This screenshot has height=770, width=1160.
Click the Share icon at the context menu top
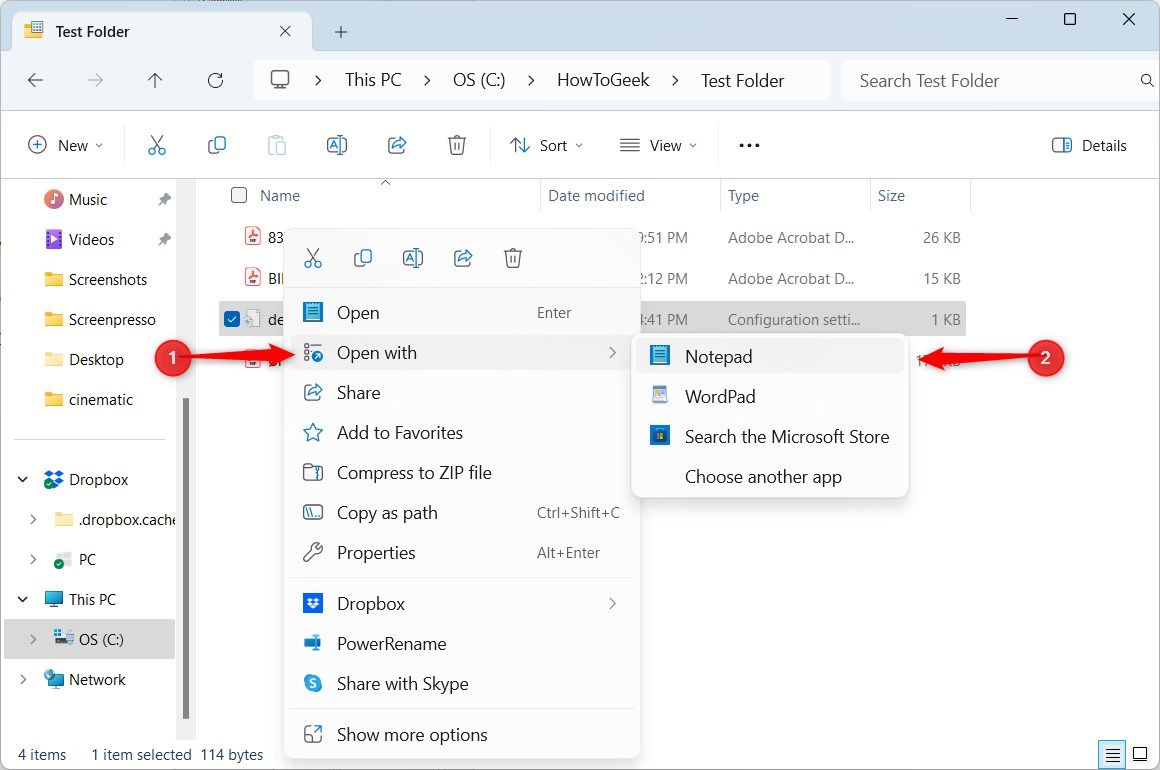tap(463, 258)
